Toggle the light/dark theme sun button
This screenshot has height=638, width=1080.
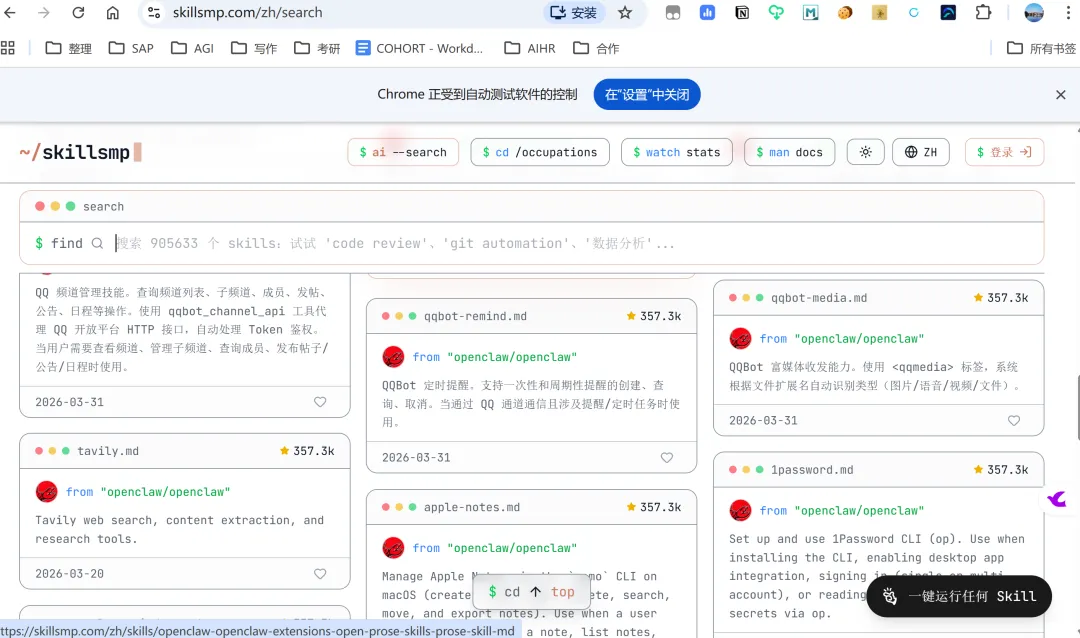point(866,152)
